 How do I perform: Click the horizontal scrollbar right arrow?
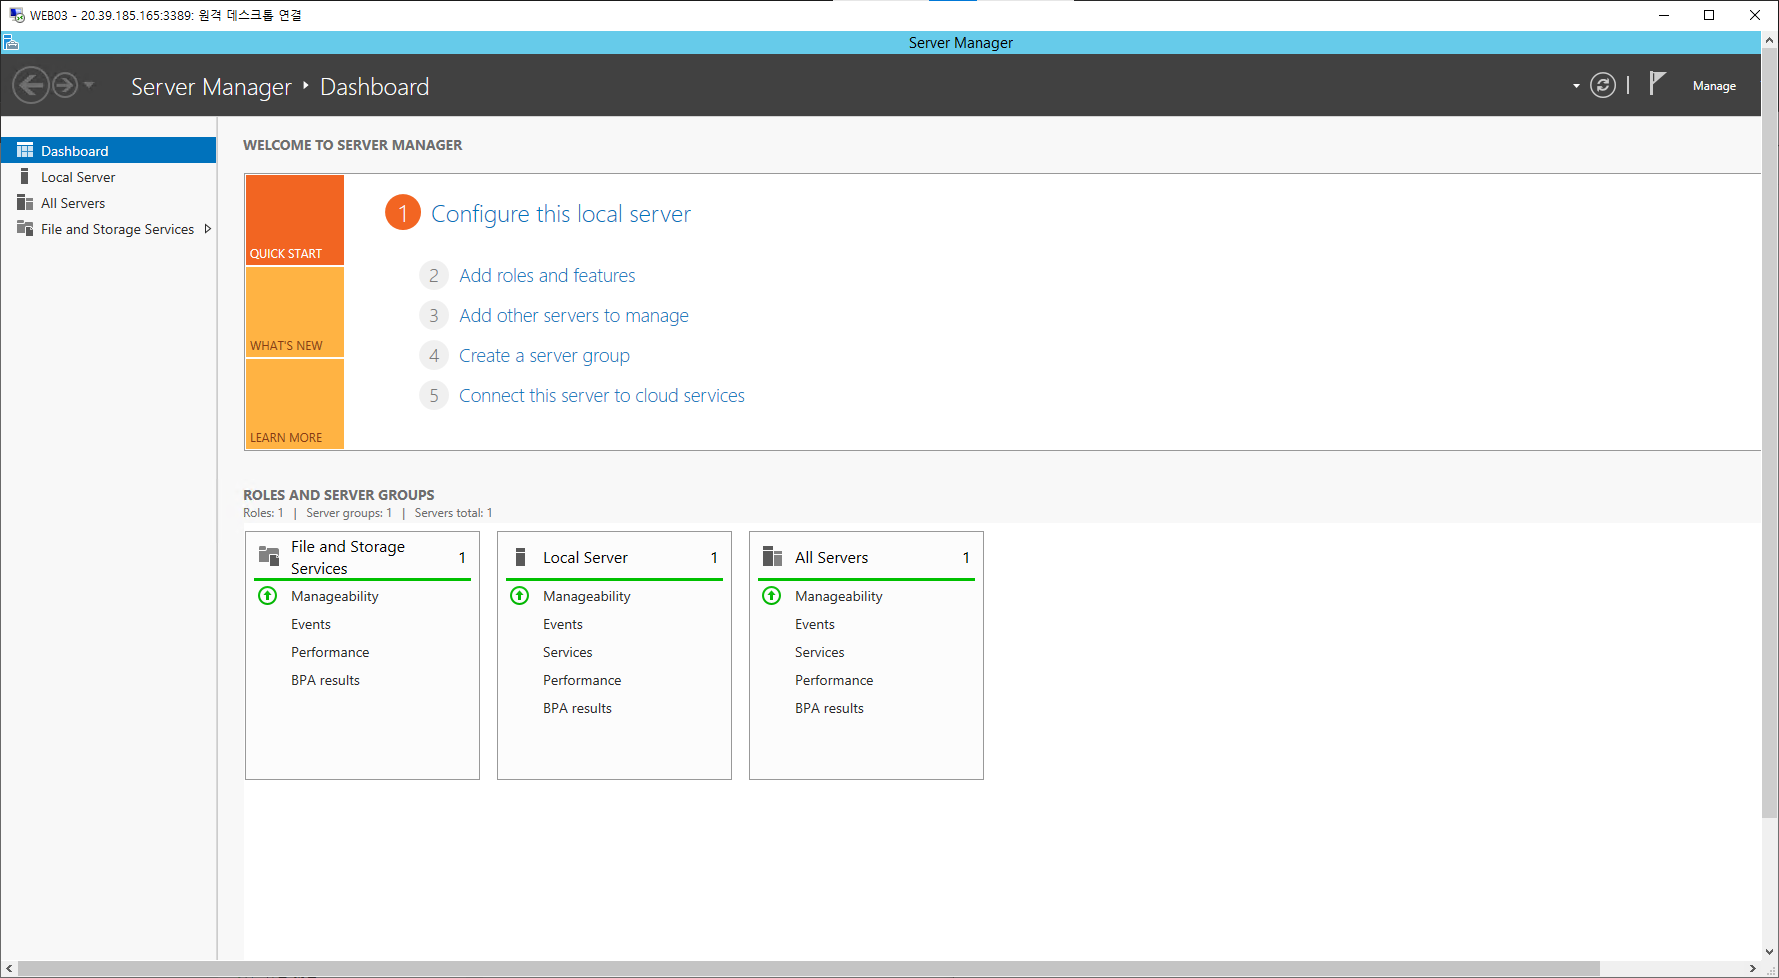pyautogui.click(x=1752, y=968)
